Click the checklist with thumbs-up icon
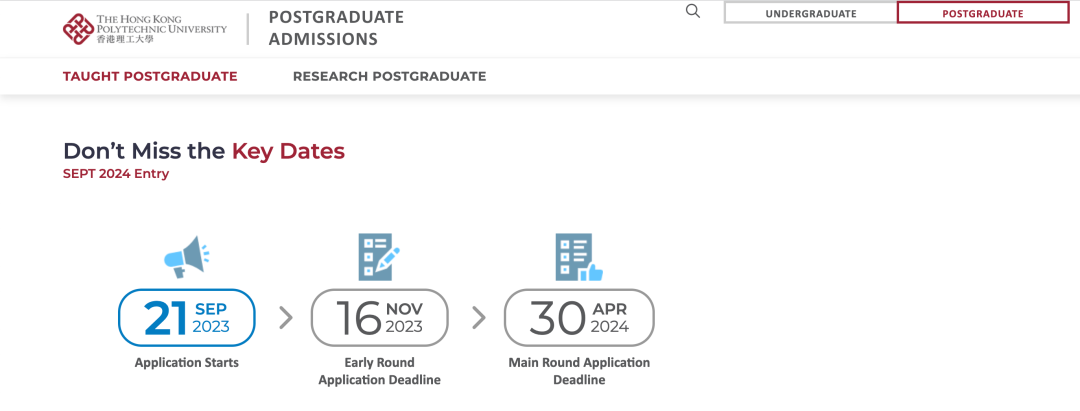 point(579,256)
